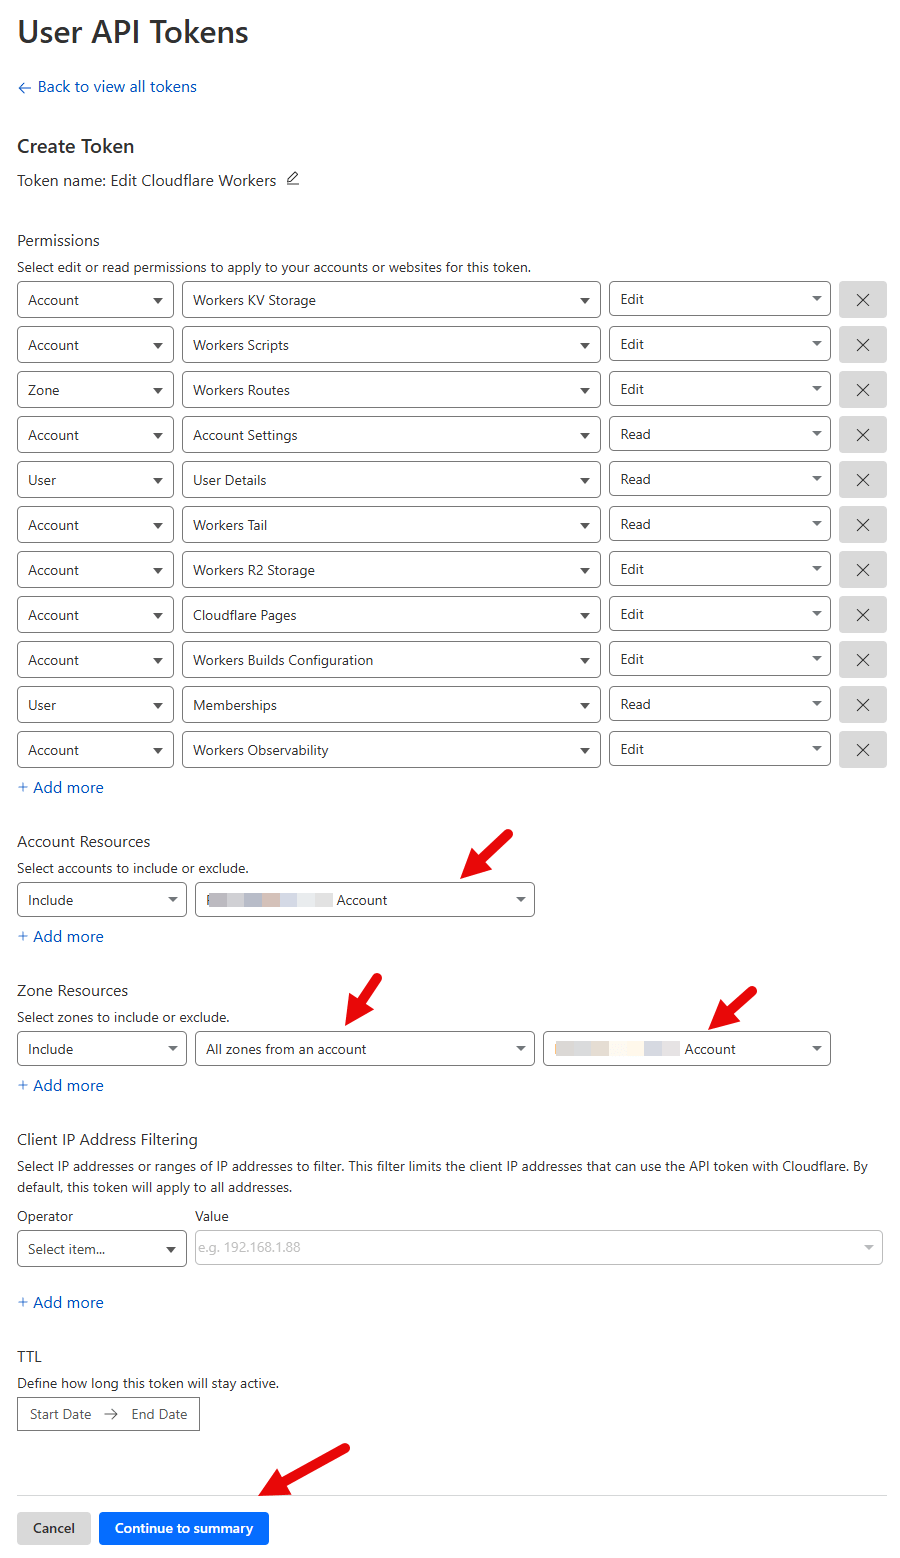Open the Operator Select item dropdown
Viewport: 900px width, 1558px height.
[102, 1249]
